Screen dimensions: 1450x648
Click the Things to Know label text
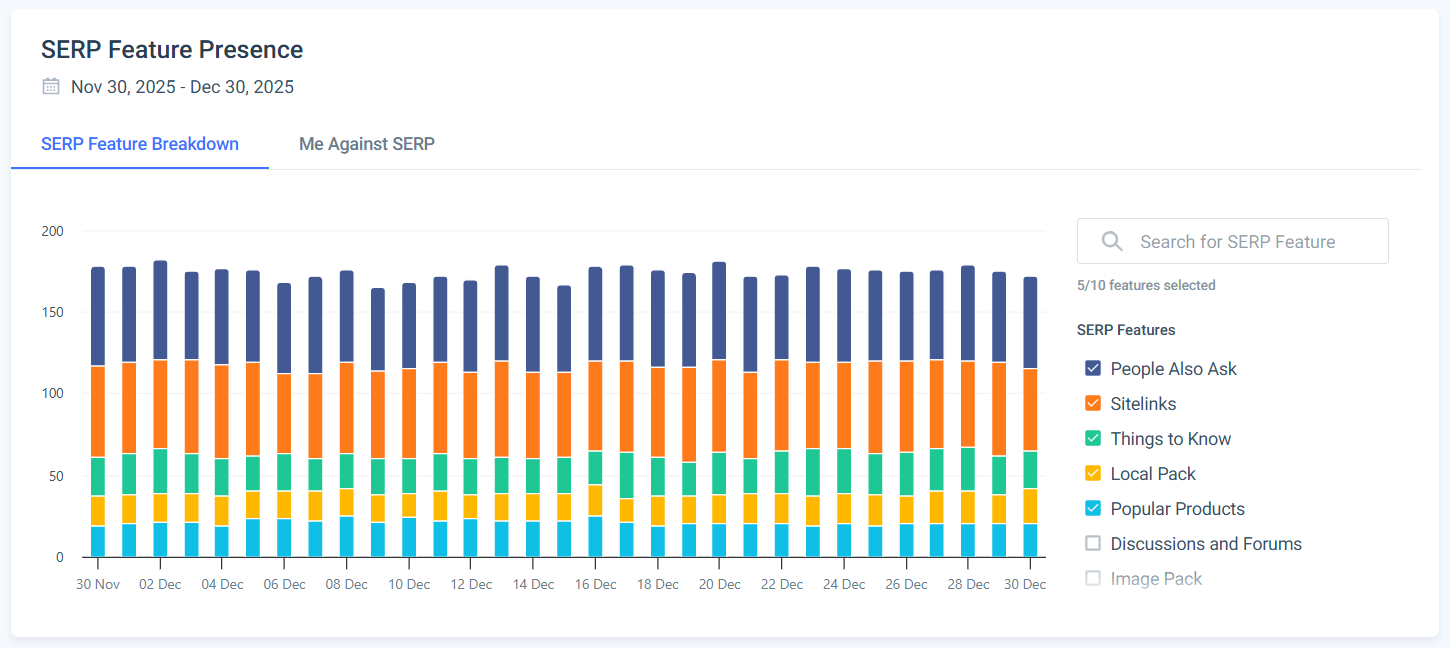coord(1170,438)
